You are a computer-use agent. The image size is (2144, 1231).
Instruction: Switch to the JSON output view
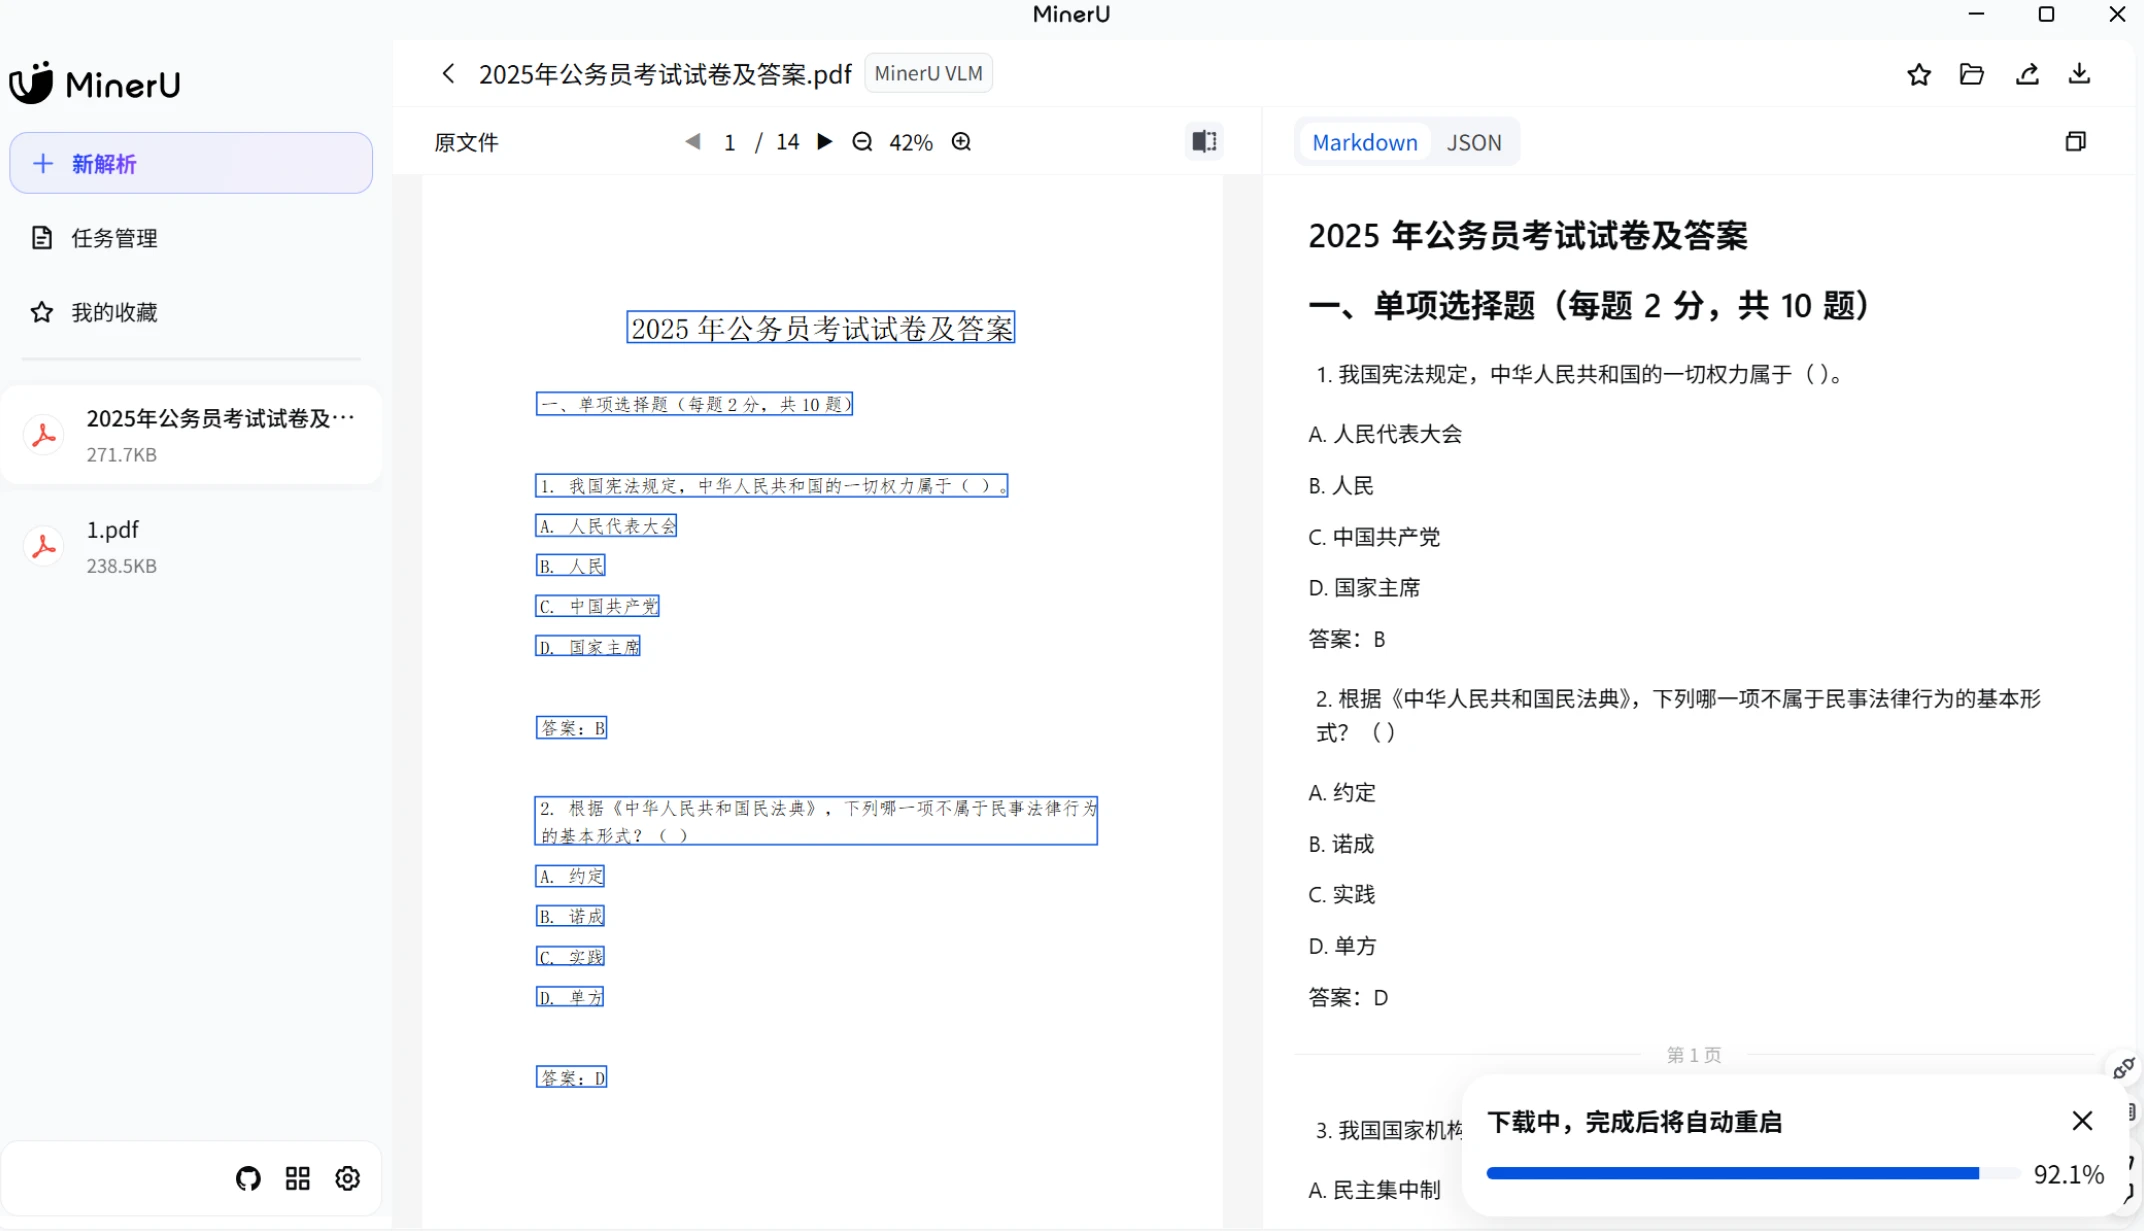point(1474,142)
